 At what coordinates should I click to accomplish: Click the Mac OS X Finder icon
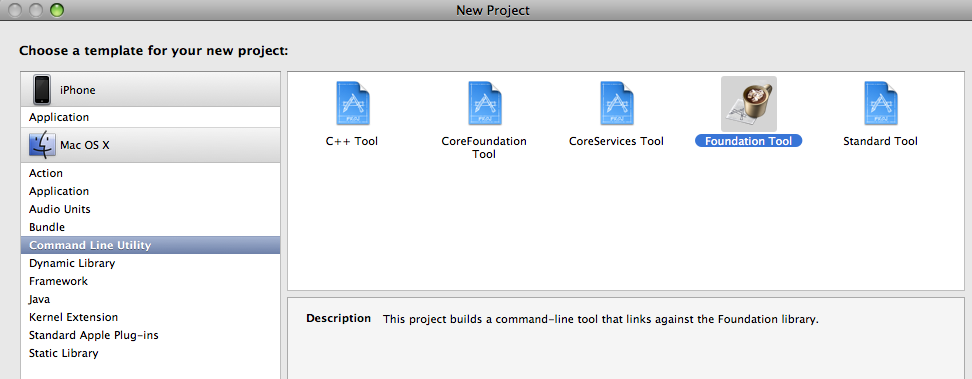42,146
